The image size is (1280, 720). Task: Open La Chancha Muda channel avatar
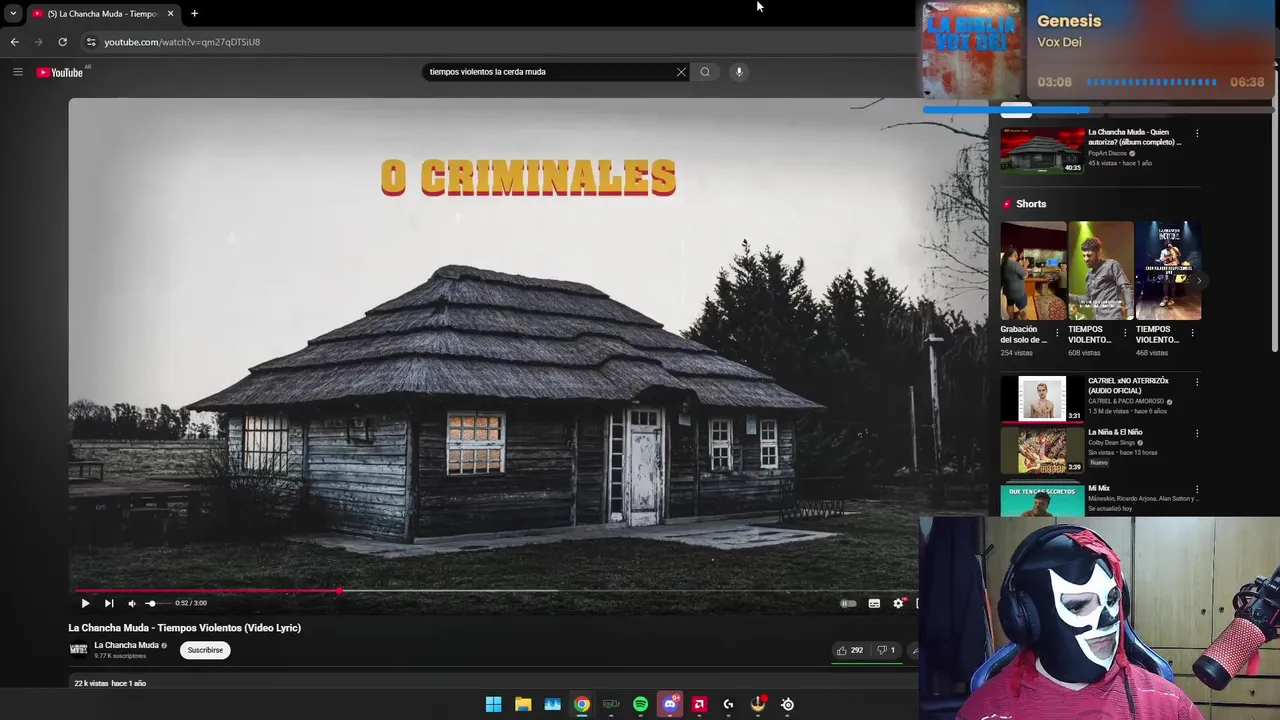click(x=78, y=650)
